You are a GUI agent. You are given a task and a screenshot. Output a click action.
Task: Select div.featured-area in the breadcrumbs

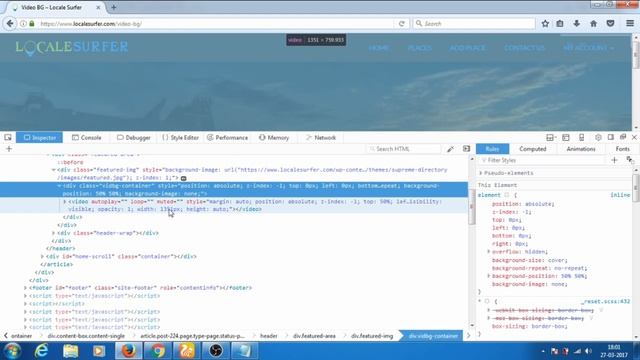(314, 336)
